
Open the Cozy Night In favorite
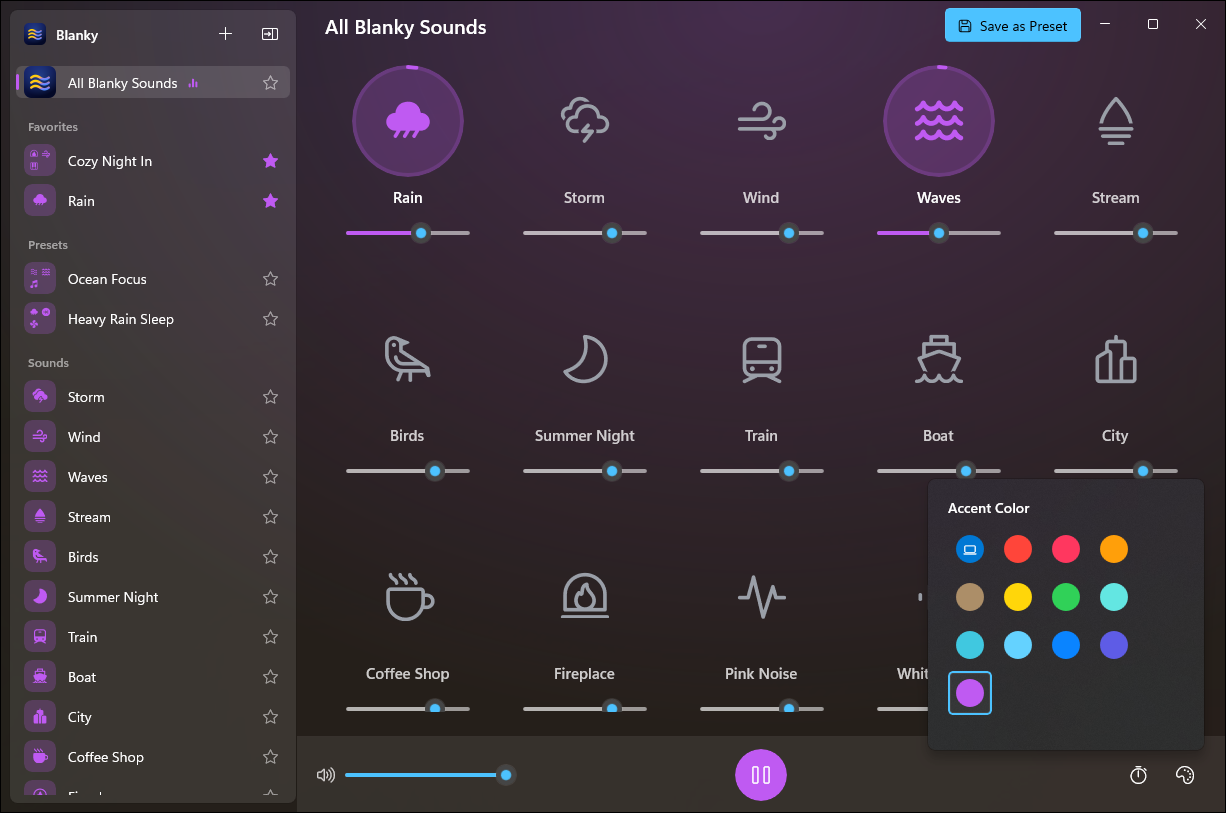153,161
